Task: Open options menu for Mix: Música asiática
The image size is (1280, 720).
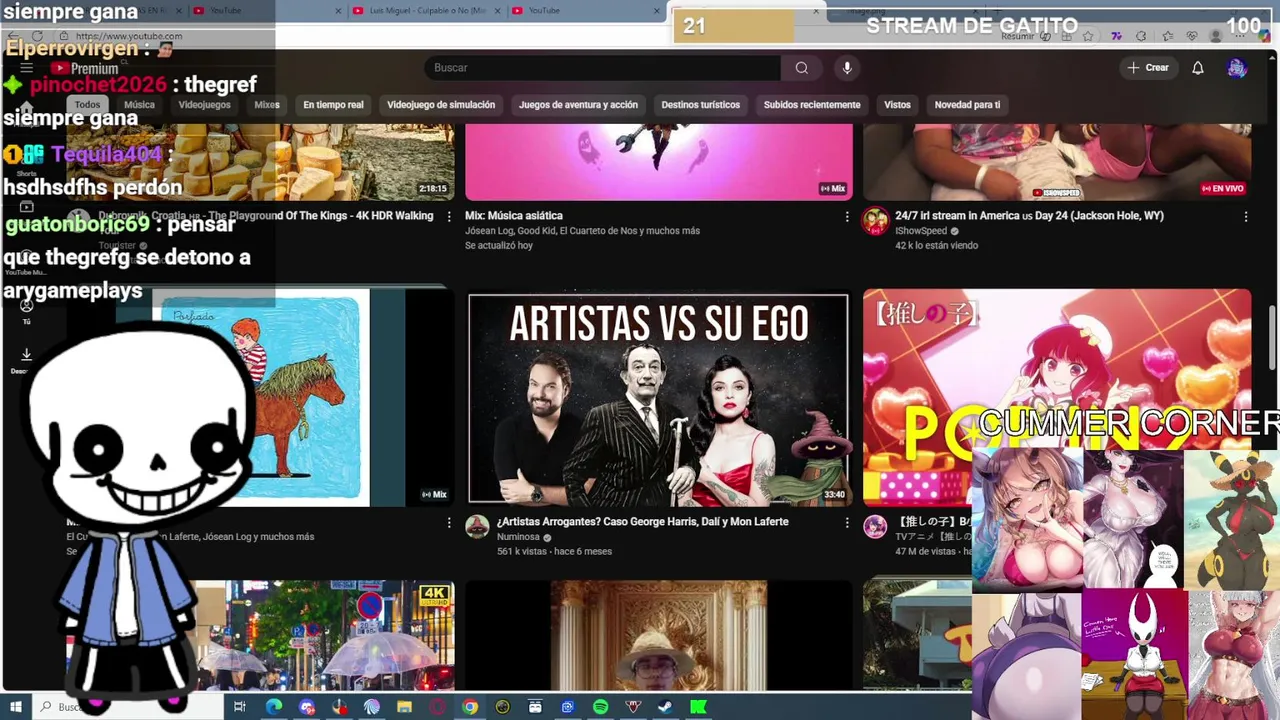Action: 847,216
